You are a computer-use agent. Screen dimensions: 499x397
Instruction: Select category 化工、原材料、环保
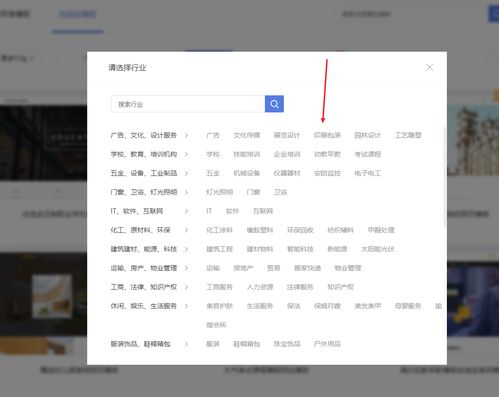[x=140, y=230]
